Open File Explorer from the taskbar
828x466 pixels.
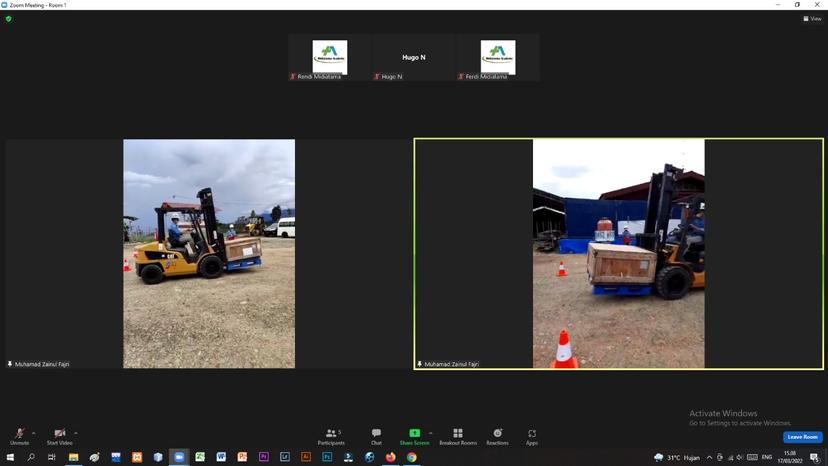(73, 457)
